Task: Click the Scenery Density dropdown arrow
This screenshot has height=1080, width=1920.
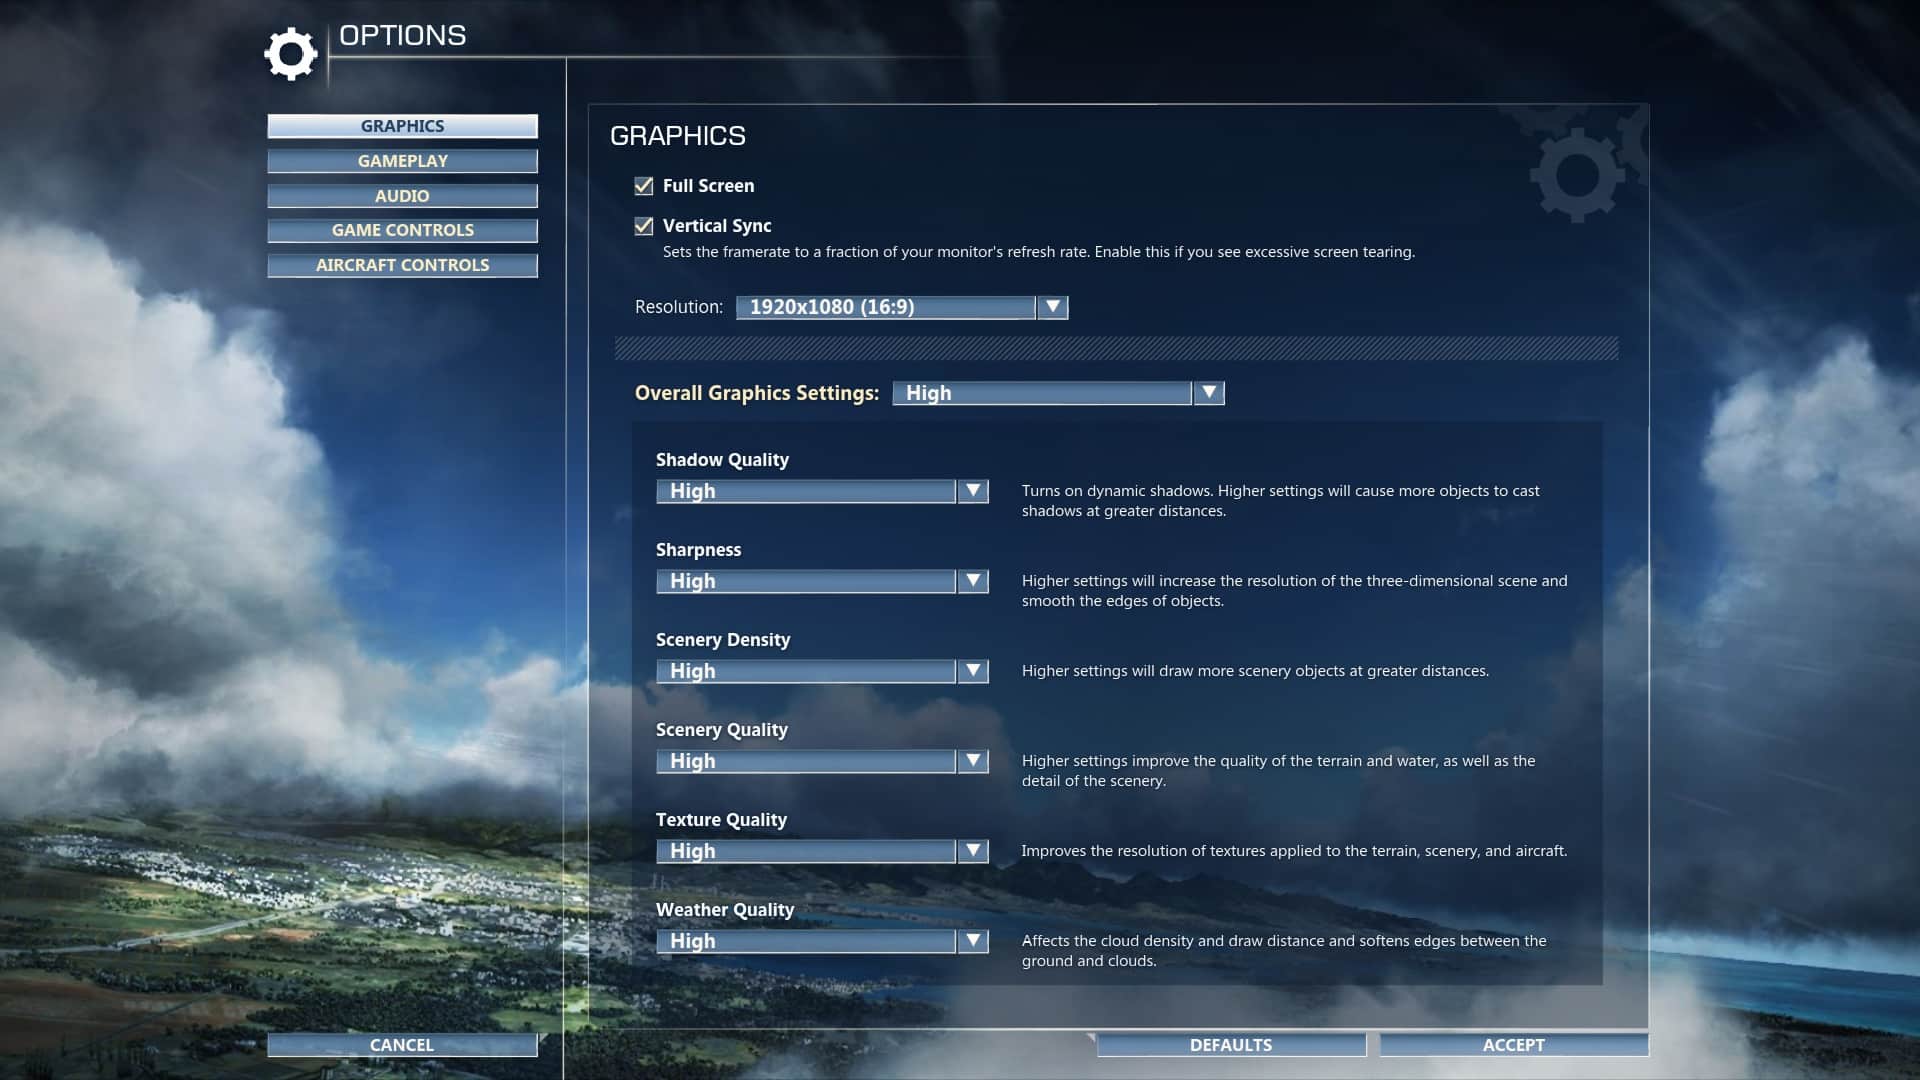Action: pyautogui.click(x=972, y=671)
